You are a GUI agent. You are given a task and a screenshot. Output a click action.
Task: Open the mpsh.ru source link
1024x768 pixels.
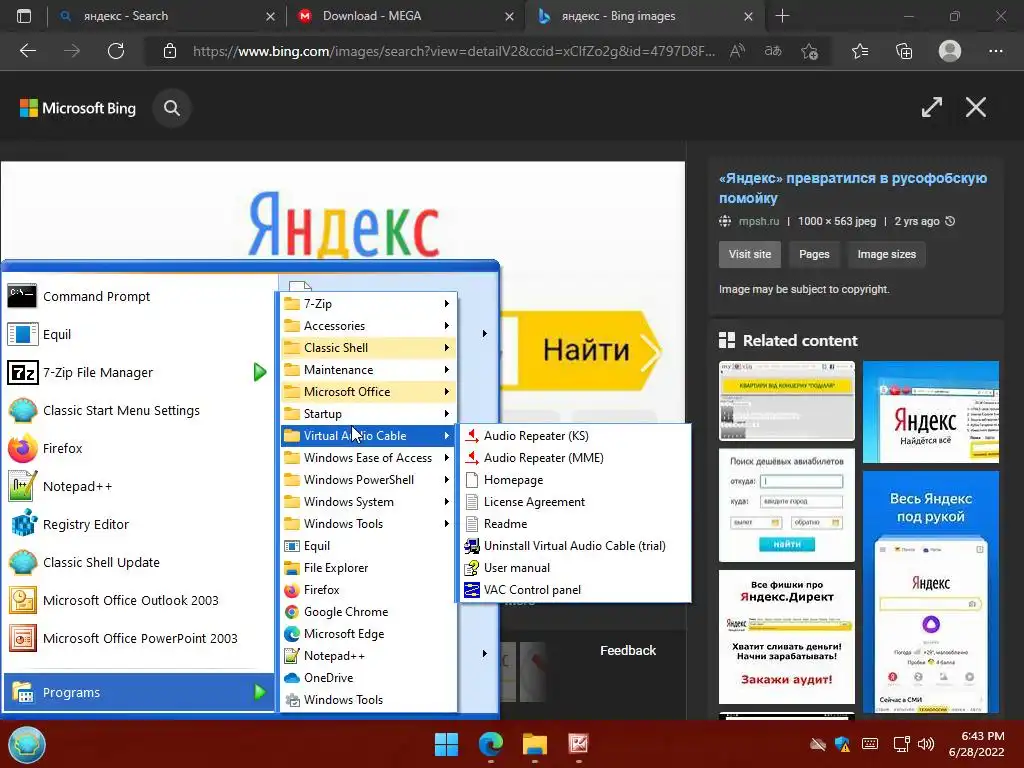click(x=759, y=221)
